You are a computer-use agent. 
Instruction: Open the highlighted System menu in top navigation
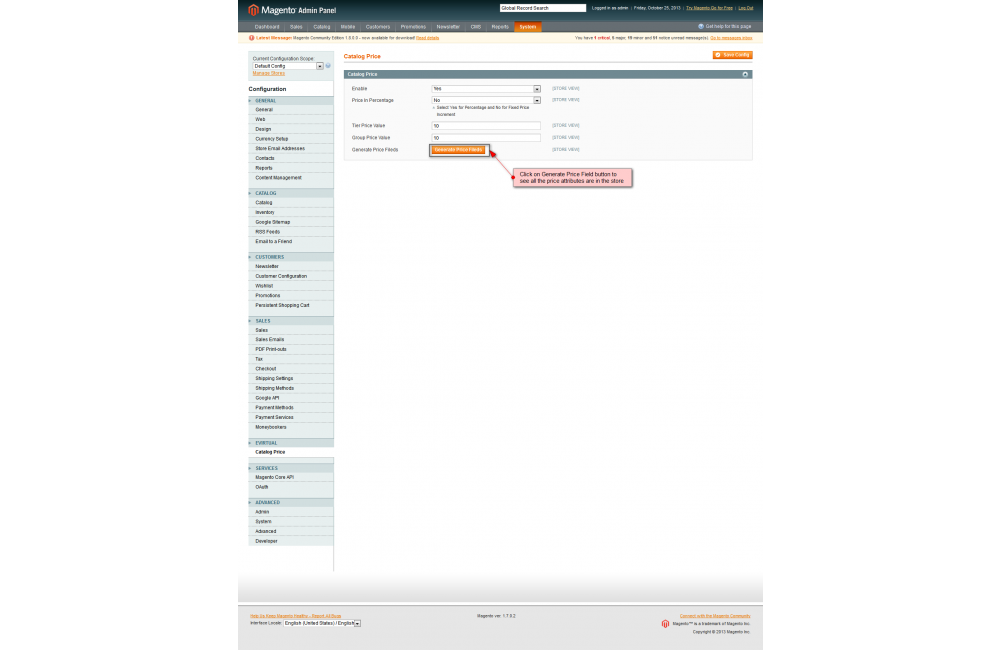(527, 27)
